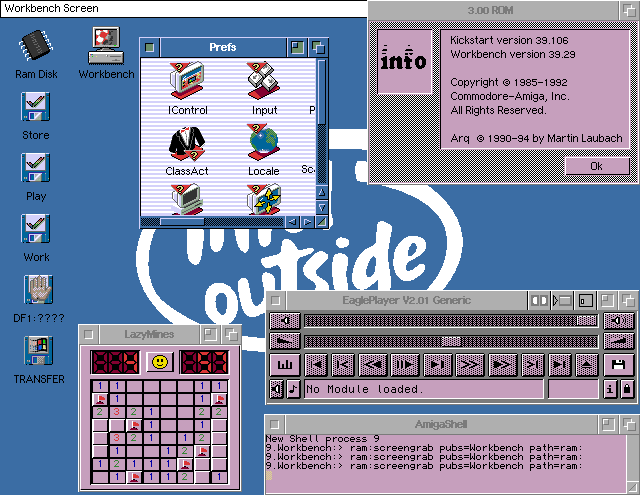Select the Workbench disk icon
The width and height of the screenshot is (640, 495).
click(x=106, y=45)
